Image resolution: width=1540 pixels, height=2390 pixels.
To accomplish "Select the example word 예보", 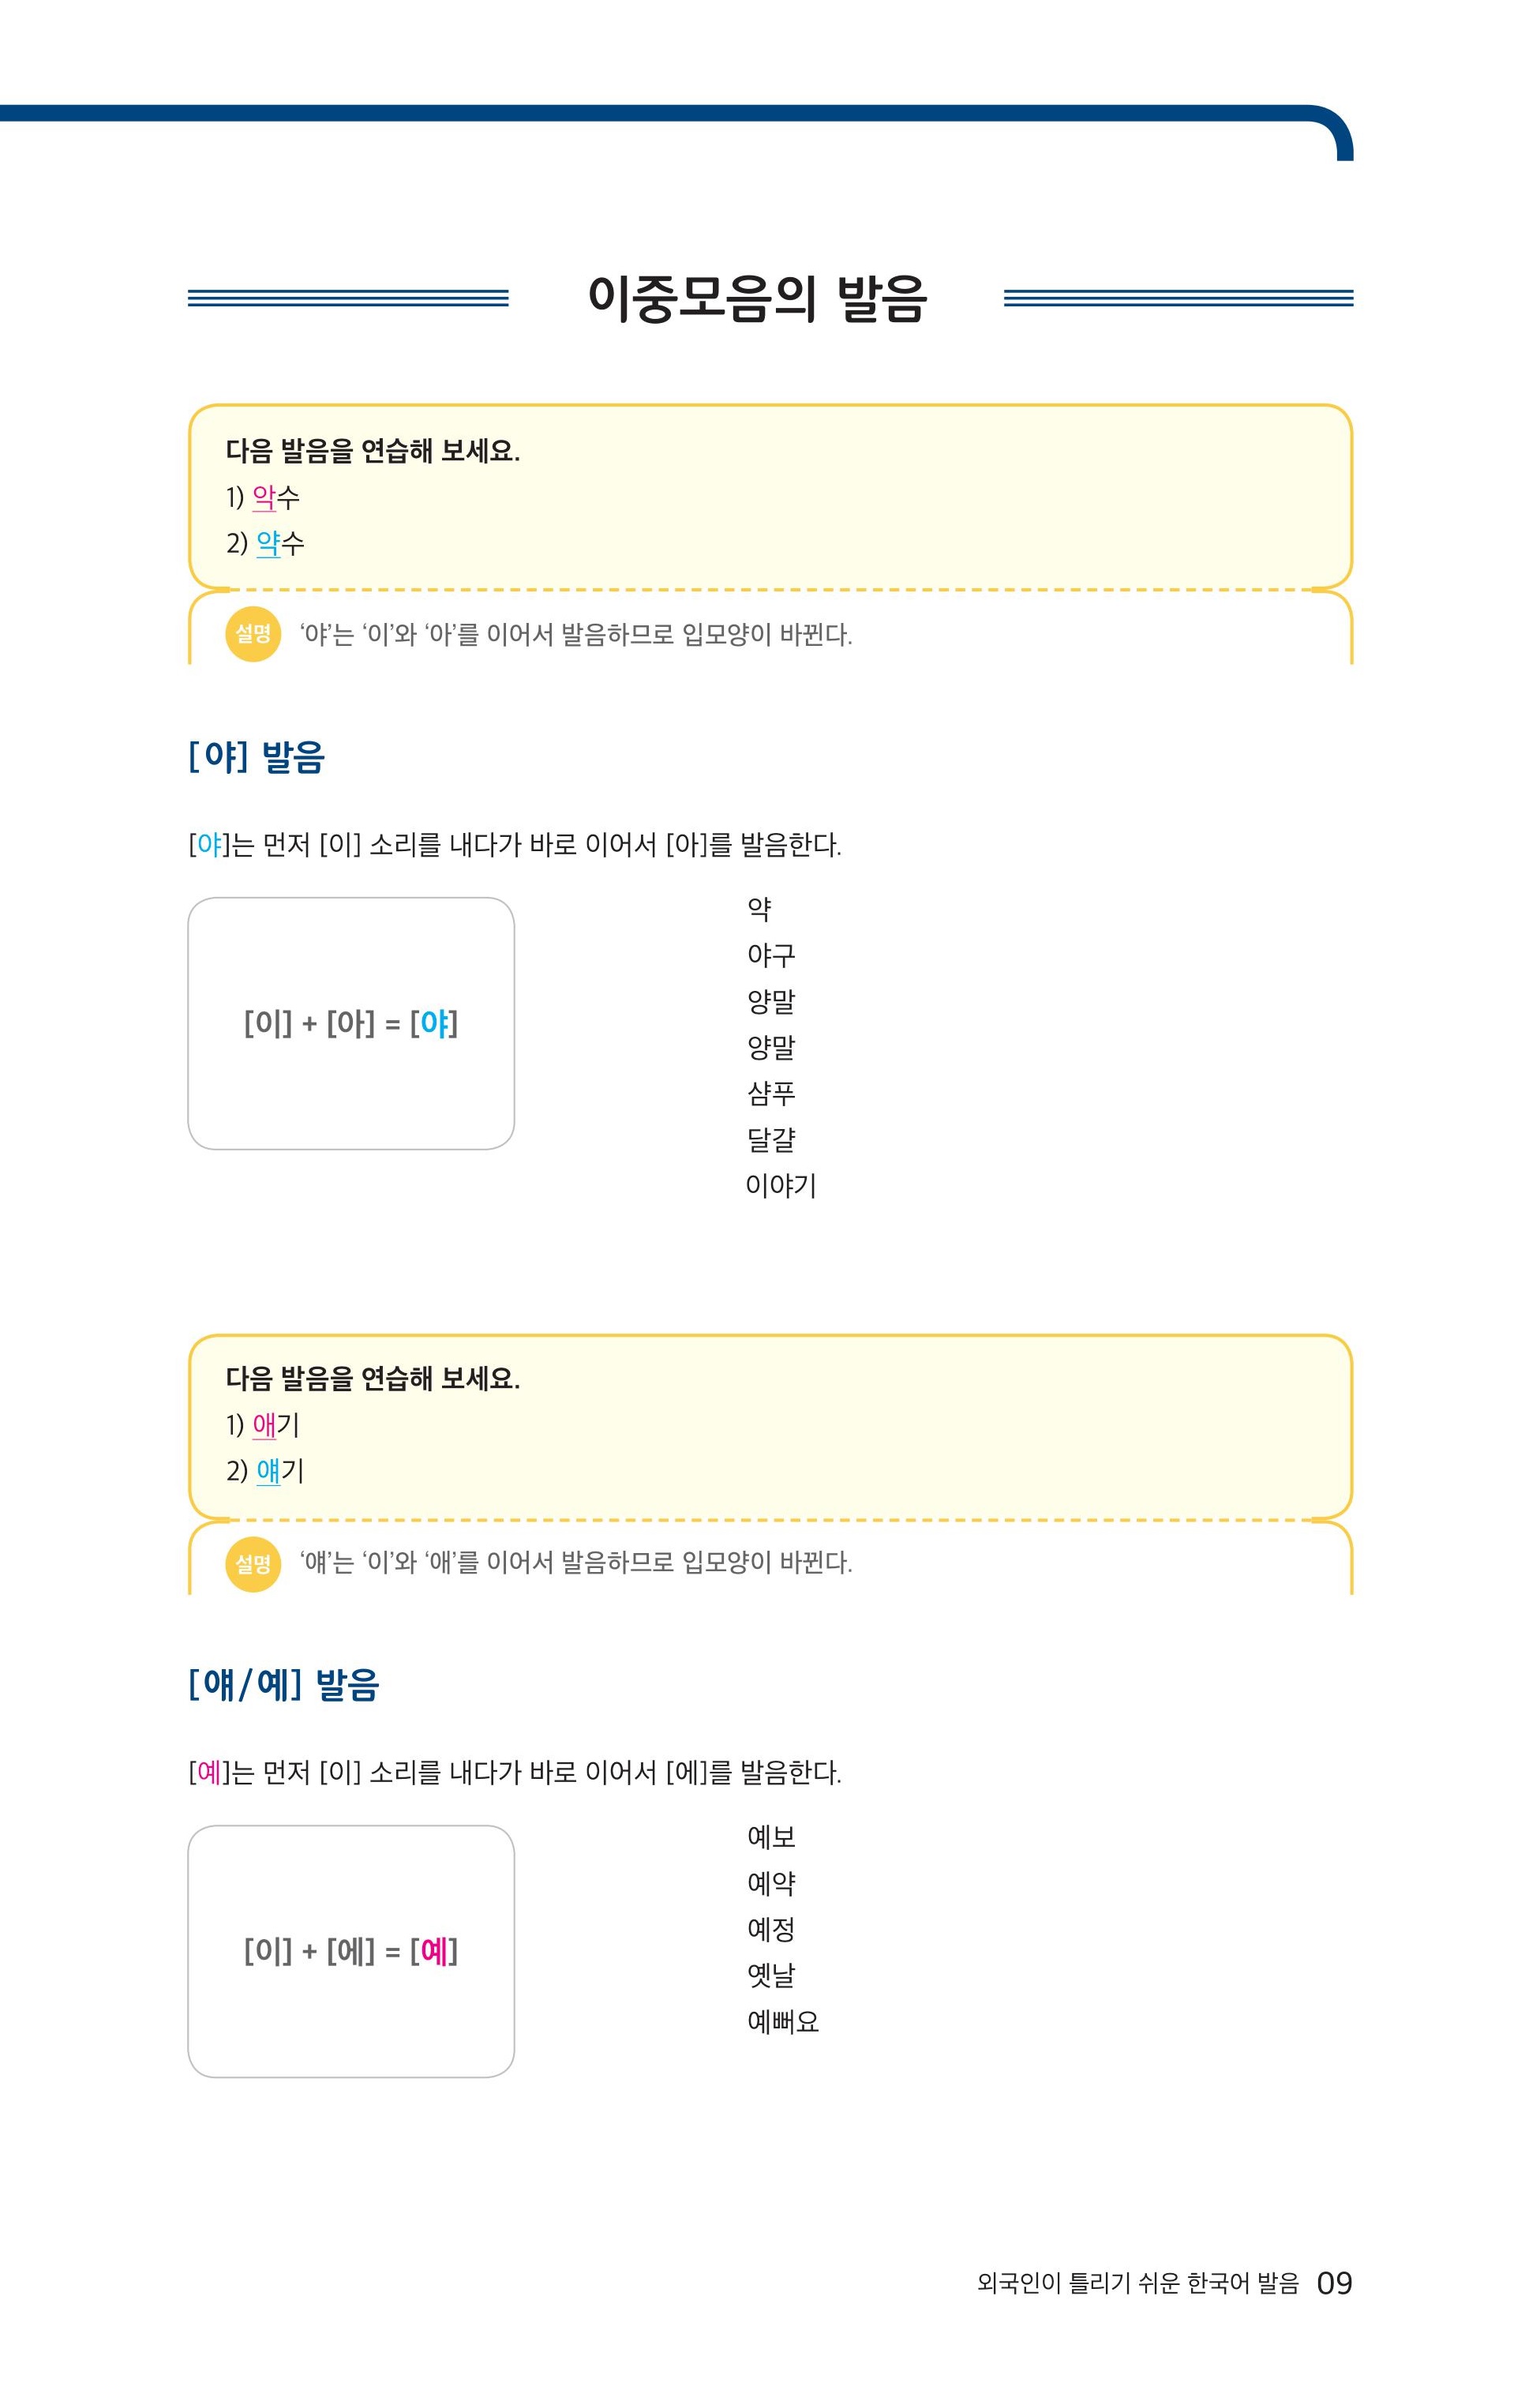I will (x=771, y=1837).
